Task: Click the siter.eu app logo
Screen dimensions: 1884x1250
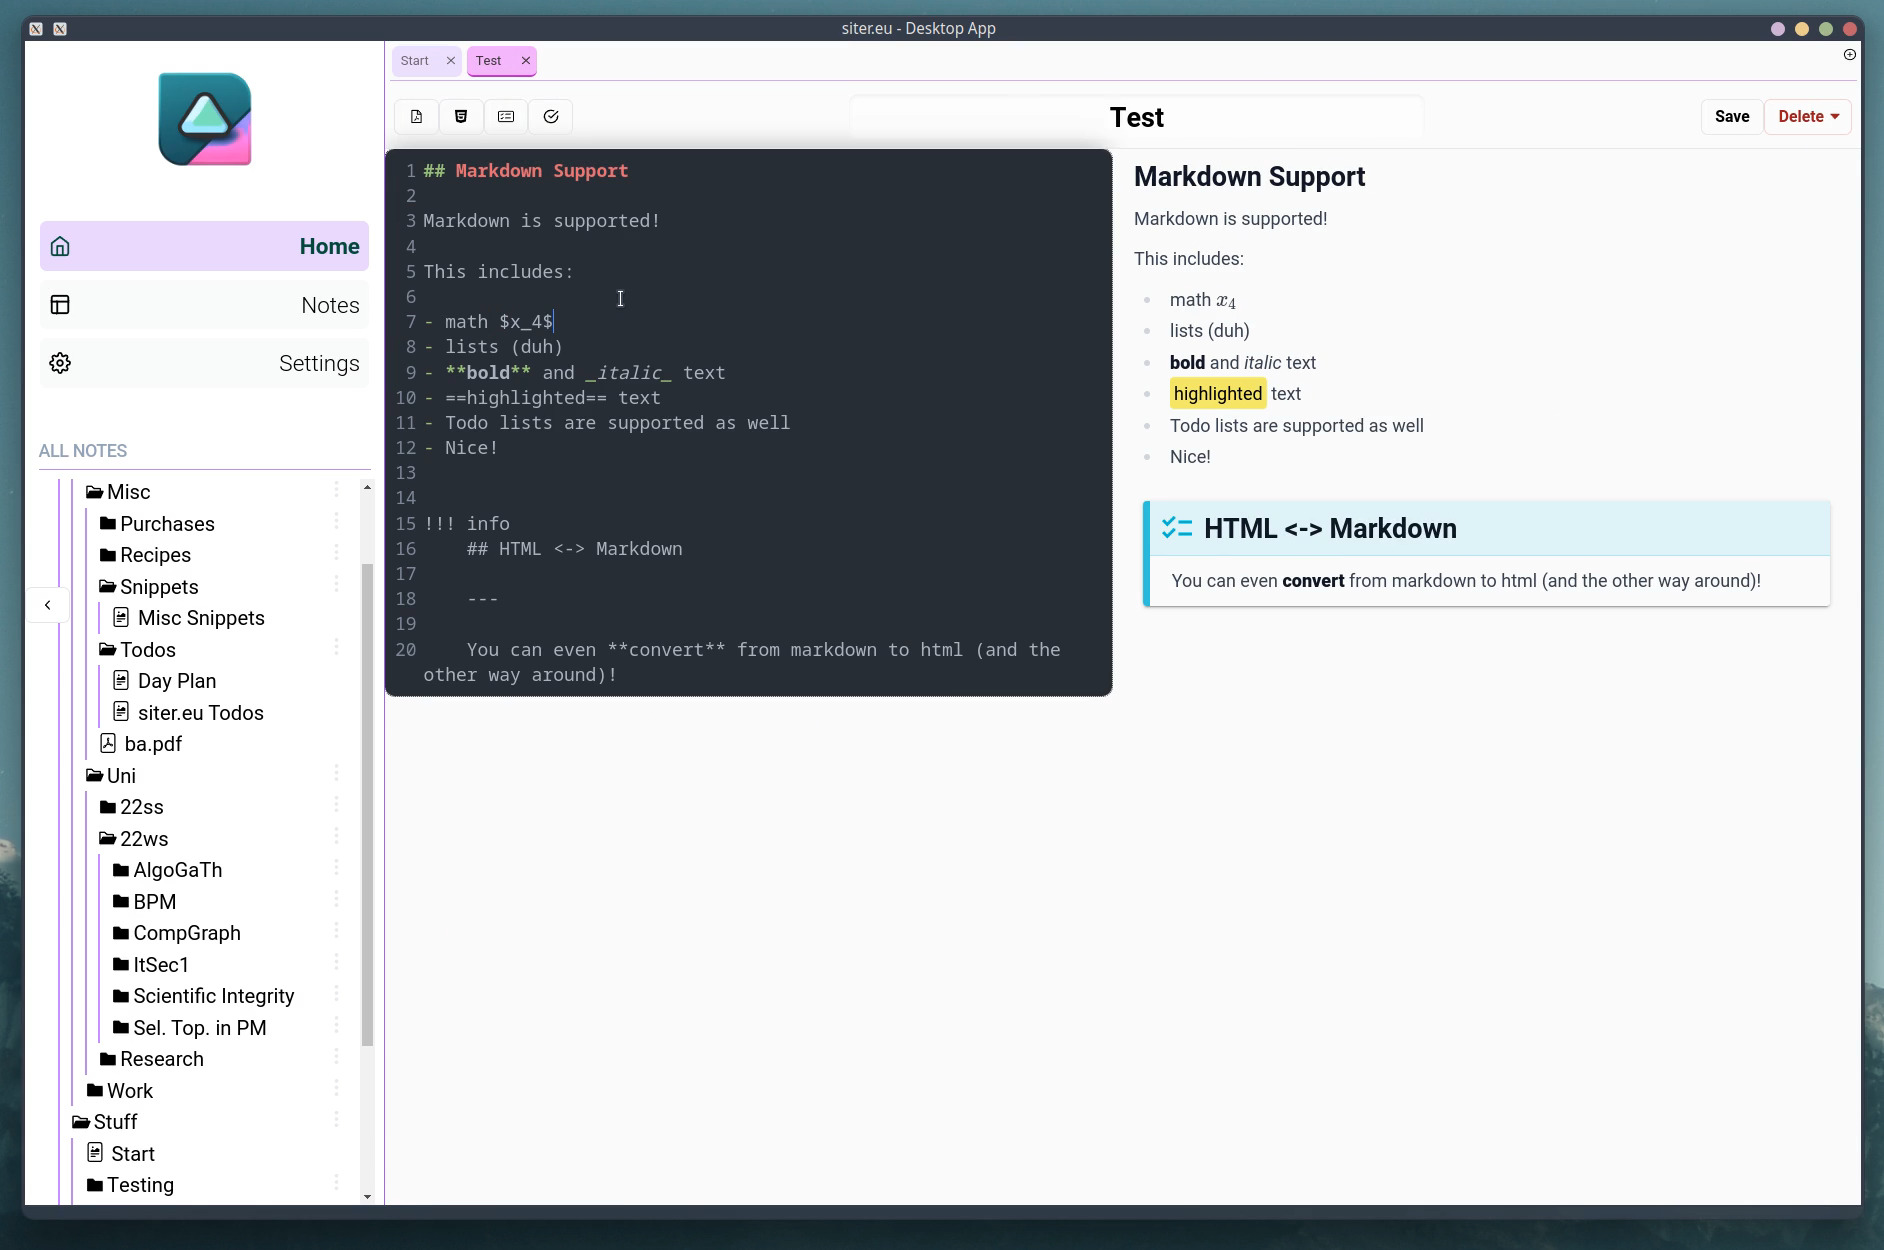Action: click(x=204, y=119)
